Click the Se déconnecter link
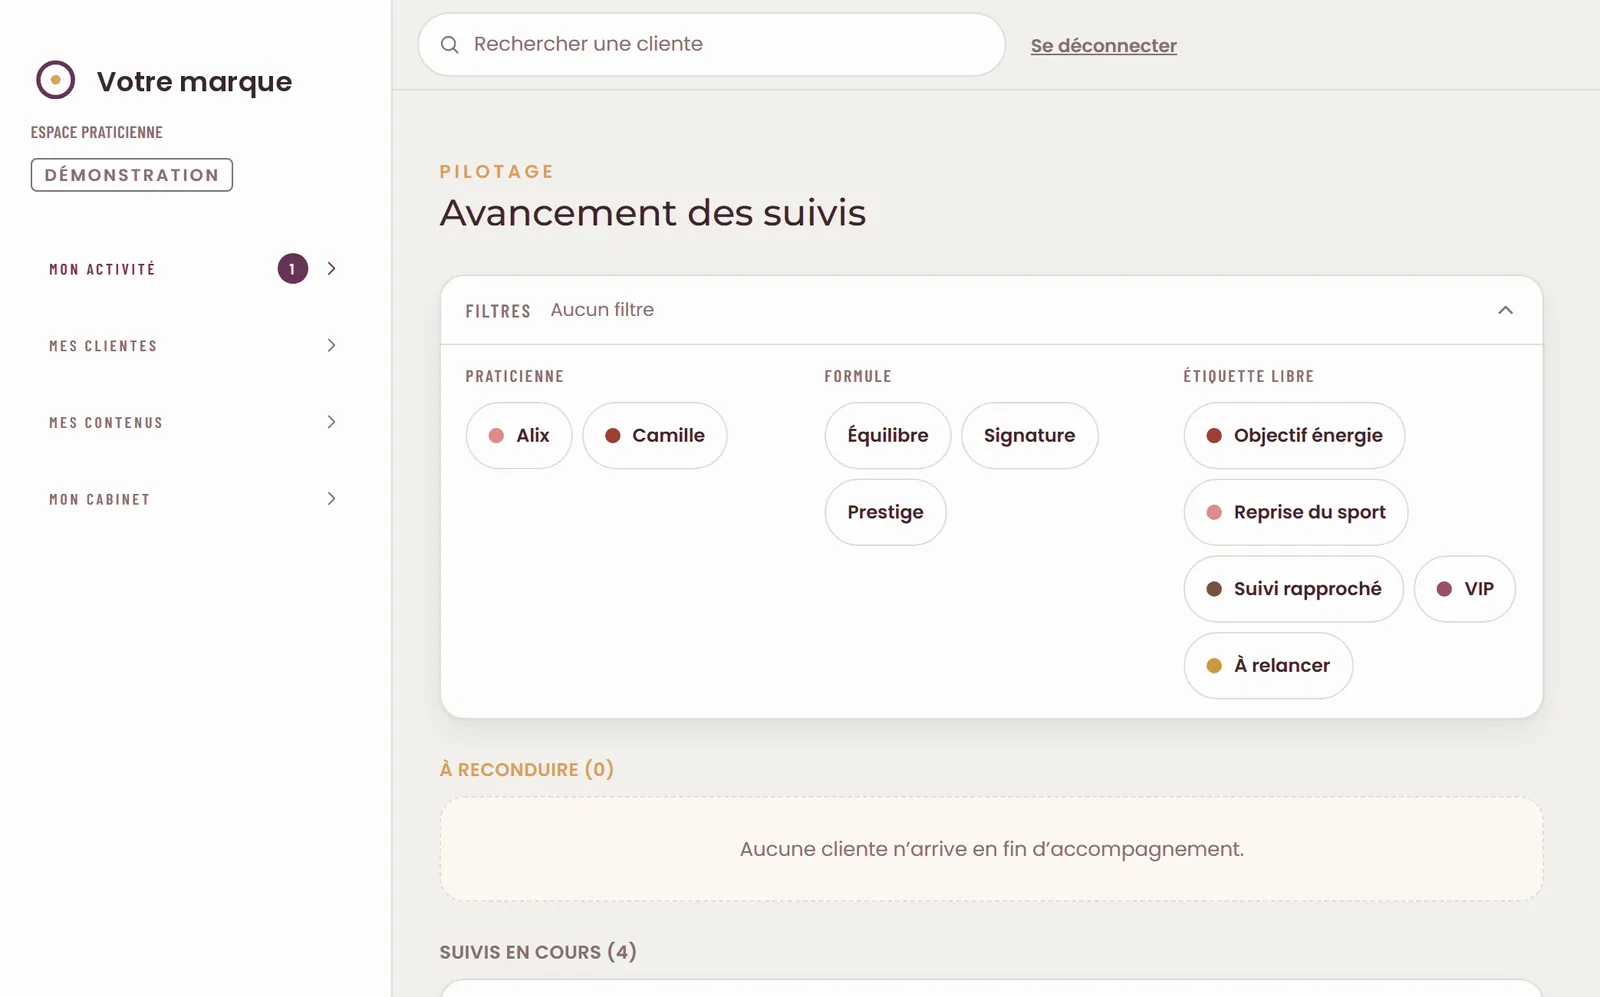1600x997 pixels. coord(1104,46)
